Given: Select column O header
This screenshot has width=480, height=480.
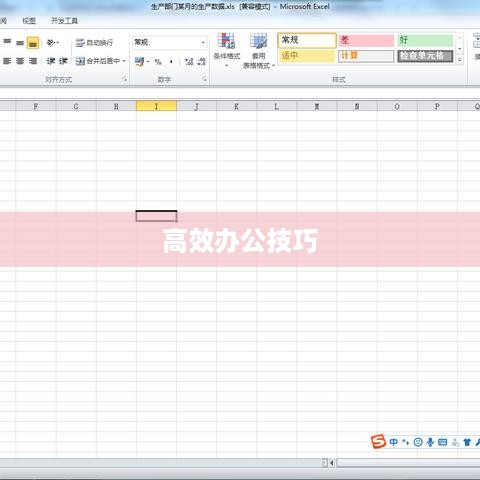Looking at the screenshot, I should click(397, 106).
